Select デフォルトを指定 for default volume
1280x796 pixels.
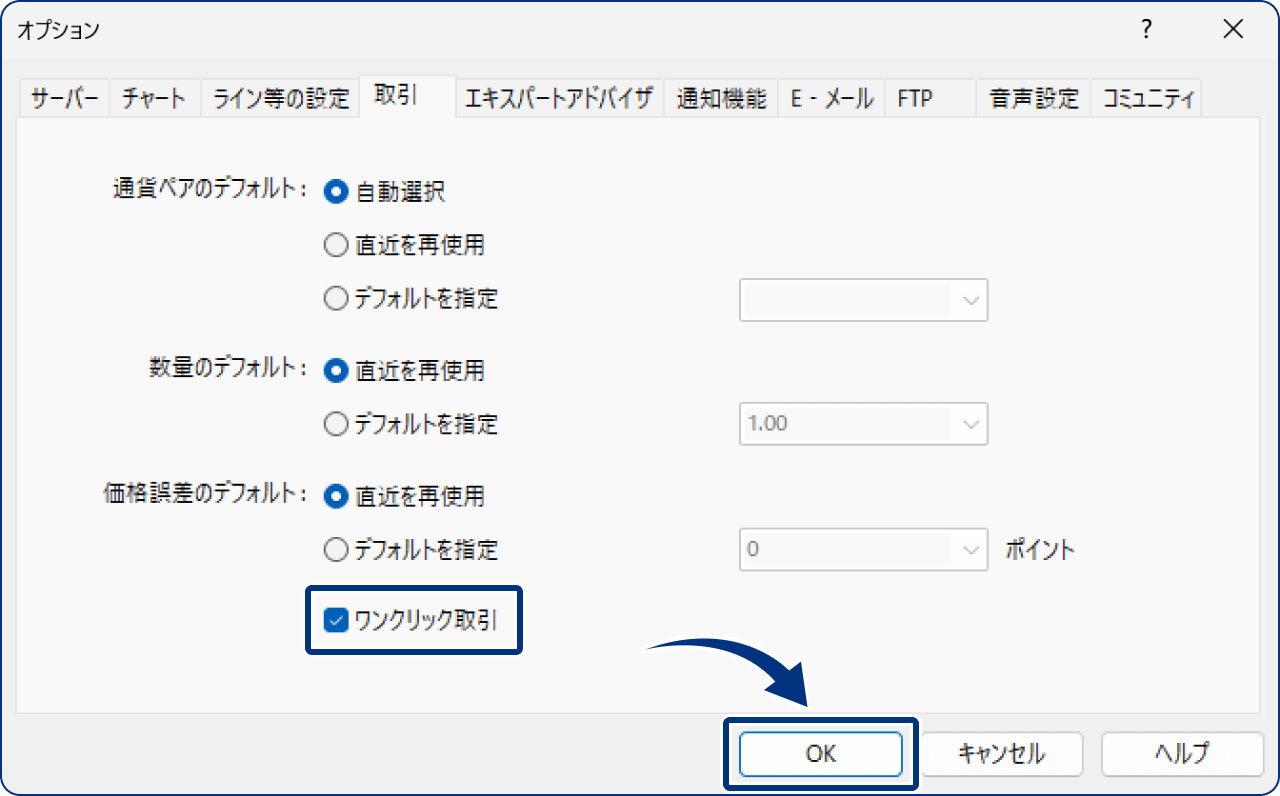336,424
